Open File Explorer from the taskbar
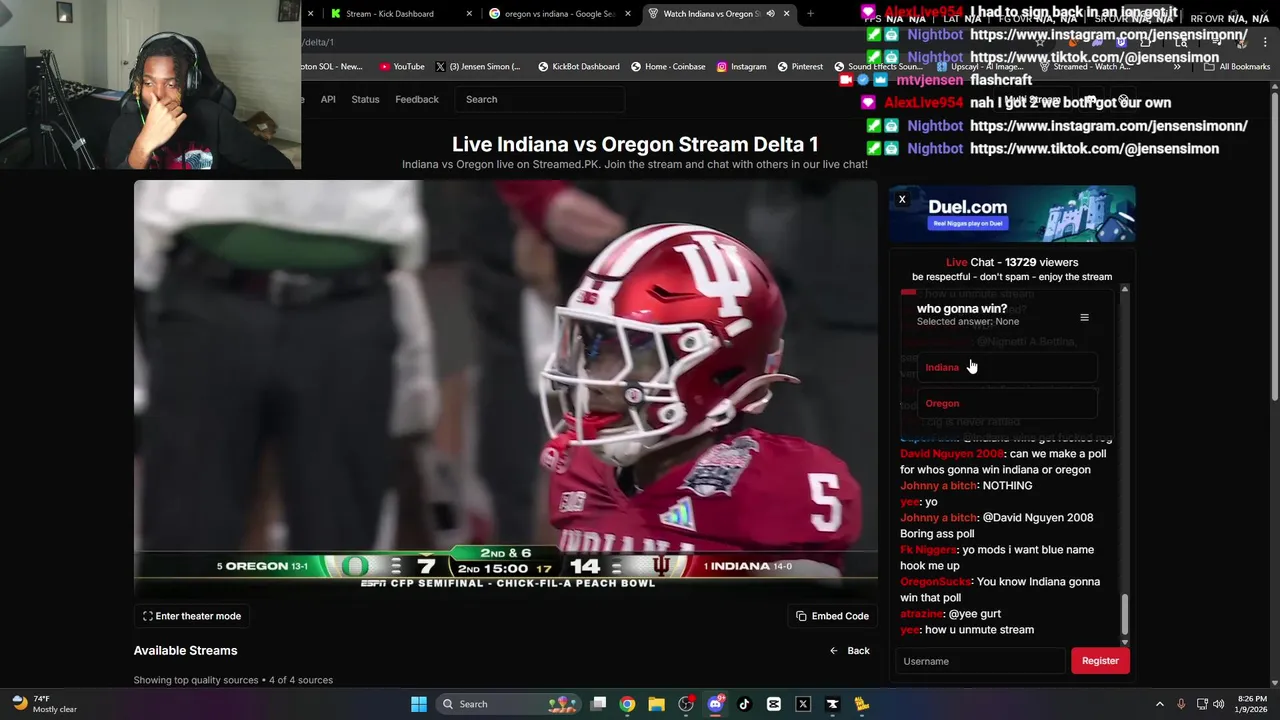The height and width of the screenshot is (720, 1280). (656, 704)
